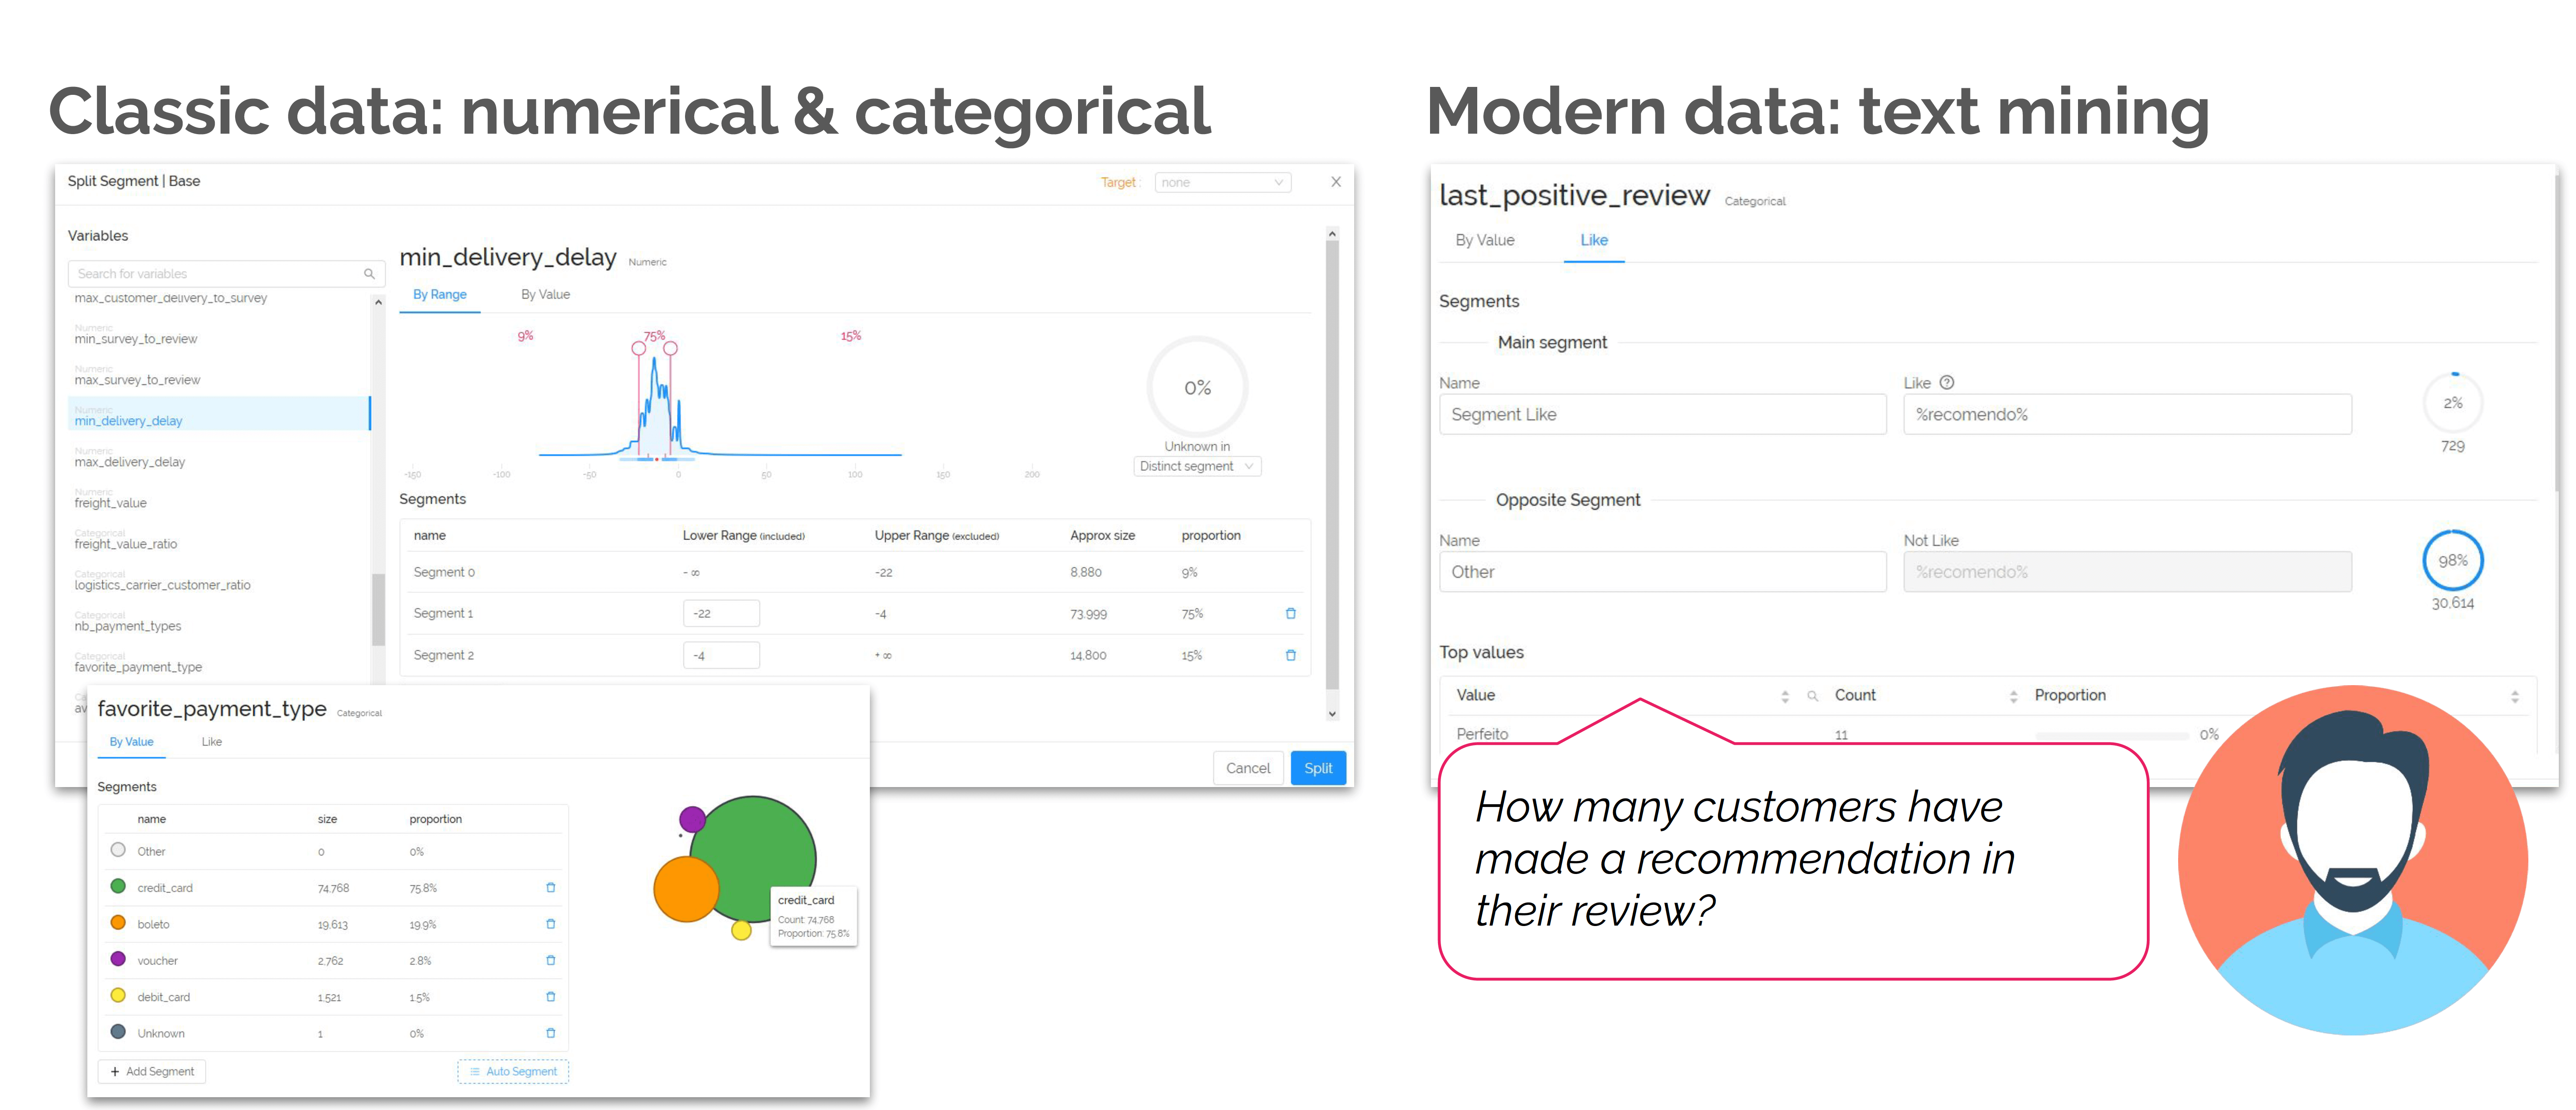Viewport: 2576px width, 1110px height.
Task: Open By Value tab in favorite_payment_type panel
Action: pos(131,742)
